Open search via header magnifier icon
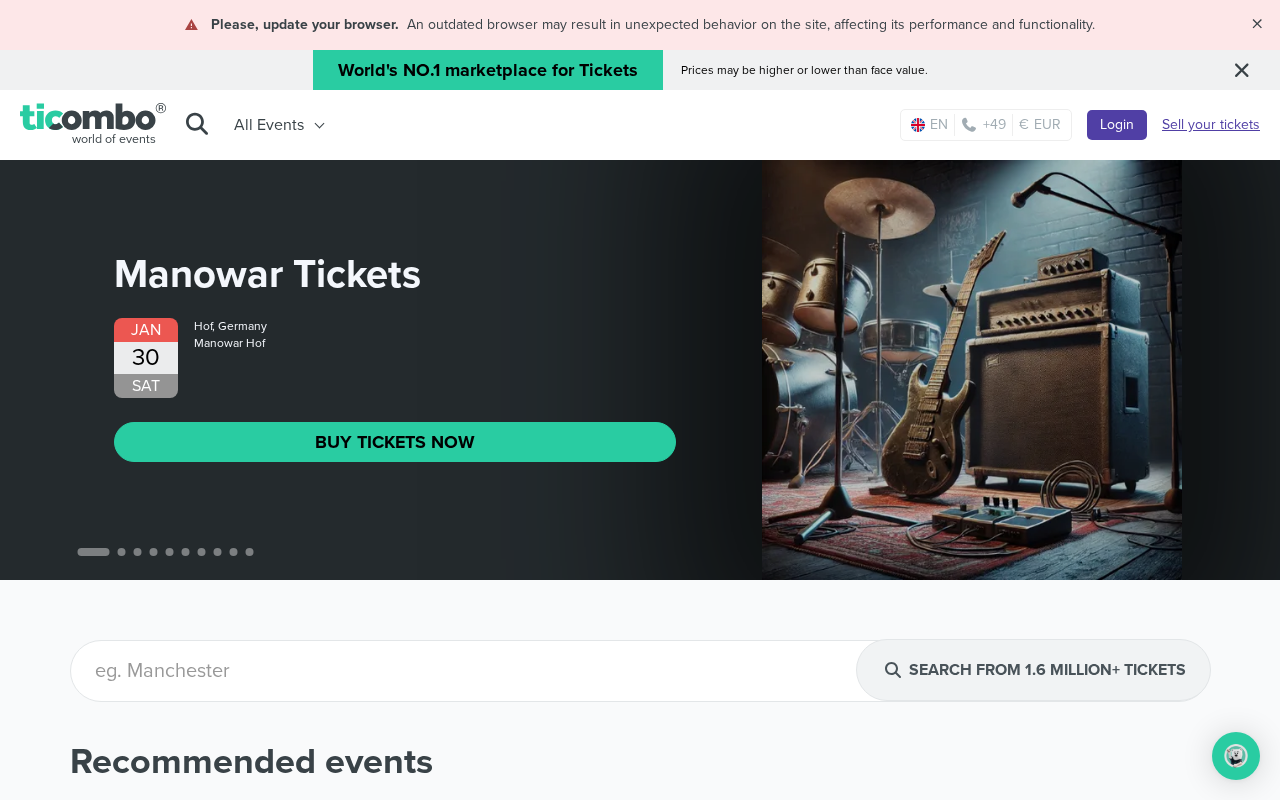 click(x=197, y=124)
